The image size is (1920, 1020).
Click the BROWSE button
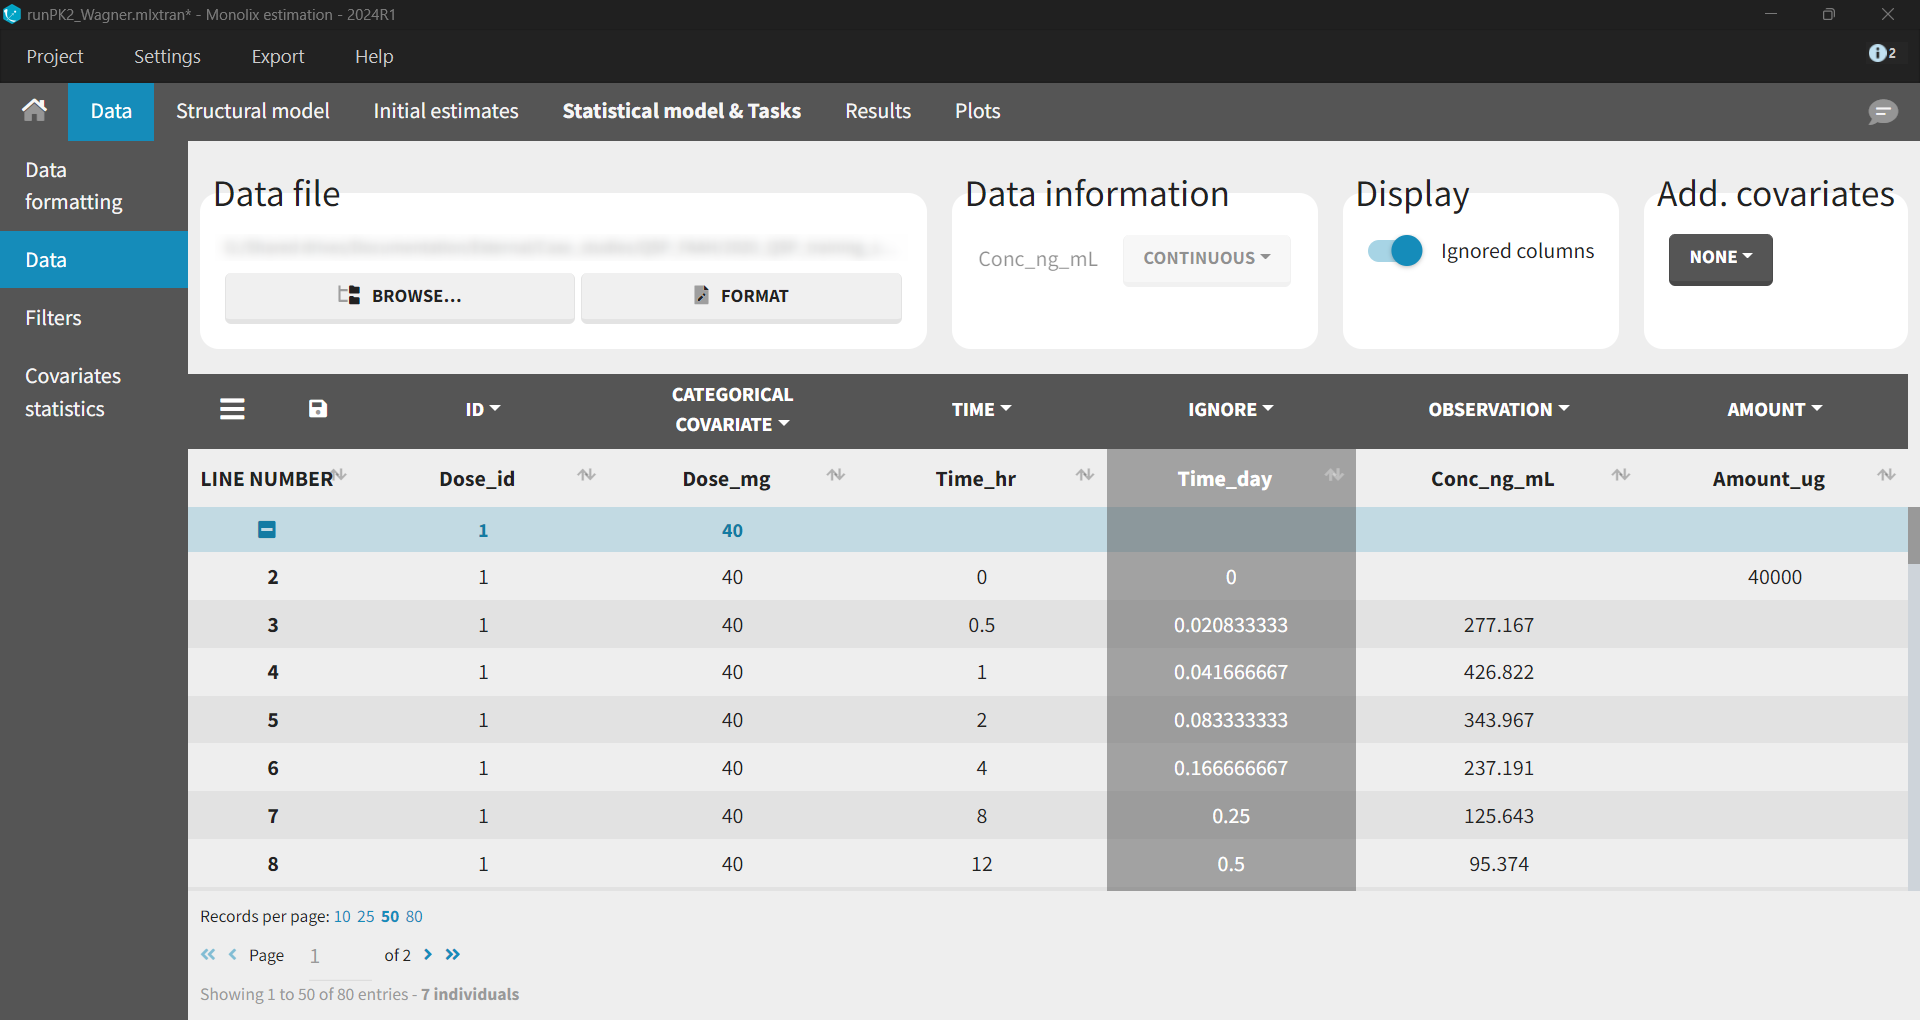(400, 296)
